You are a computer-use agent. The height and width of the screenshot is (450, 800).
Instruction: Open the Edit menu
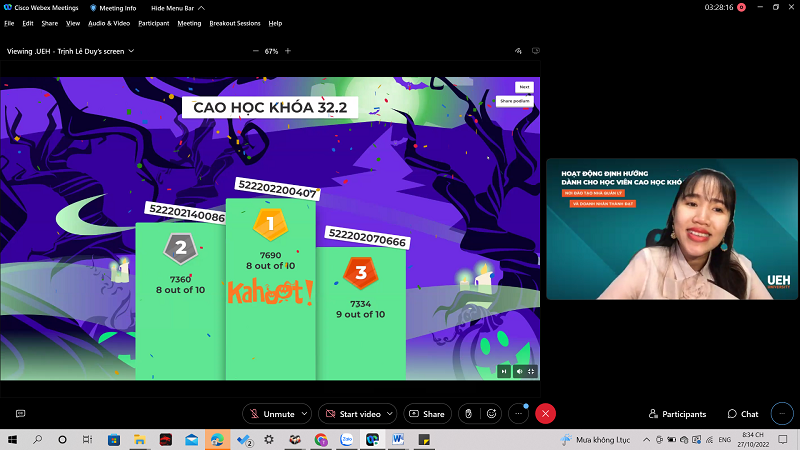pyautogui.click(x=28, y=23)
